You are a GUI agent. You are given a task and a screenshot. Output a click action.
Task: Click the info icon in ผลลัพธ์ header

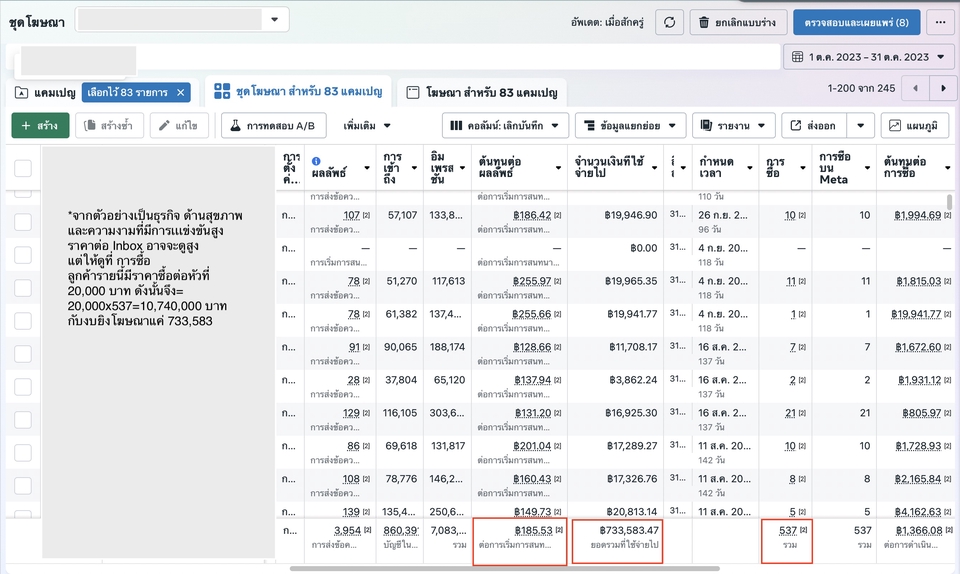[316, 161]
